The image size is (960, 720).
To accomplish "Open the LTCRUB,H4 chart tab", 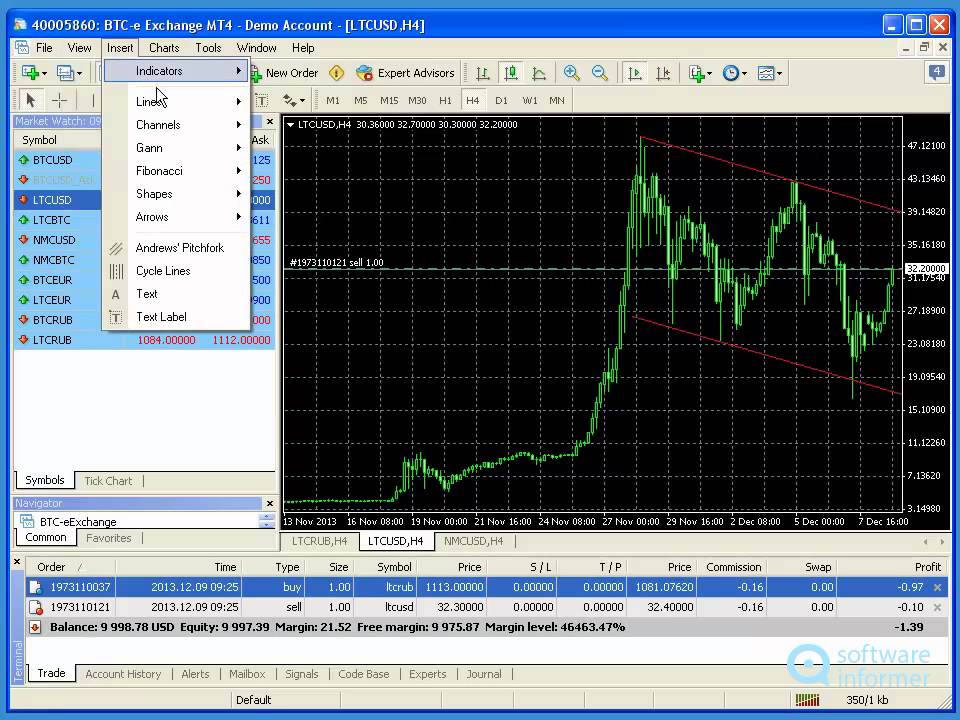I will pyautogui.click(x=319, y=541).
